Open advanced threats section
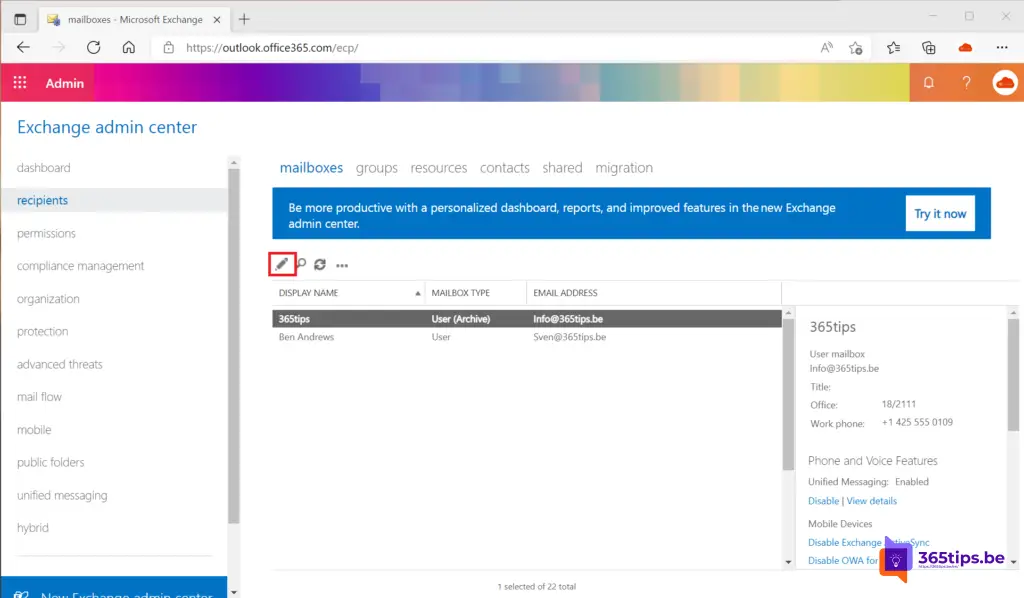This screenshot has width=1024, height=598. click(59, 364)
